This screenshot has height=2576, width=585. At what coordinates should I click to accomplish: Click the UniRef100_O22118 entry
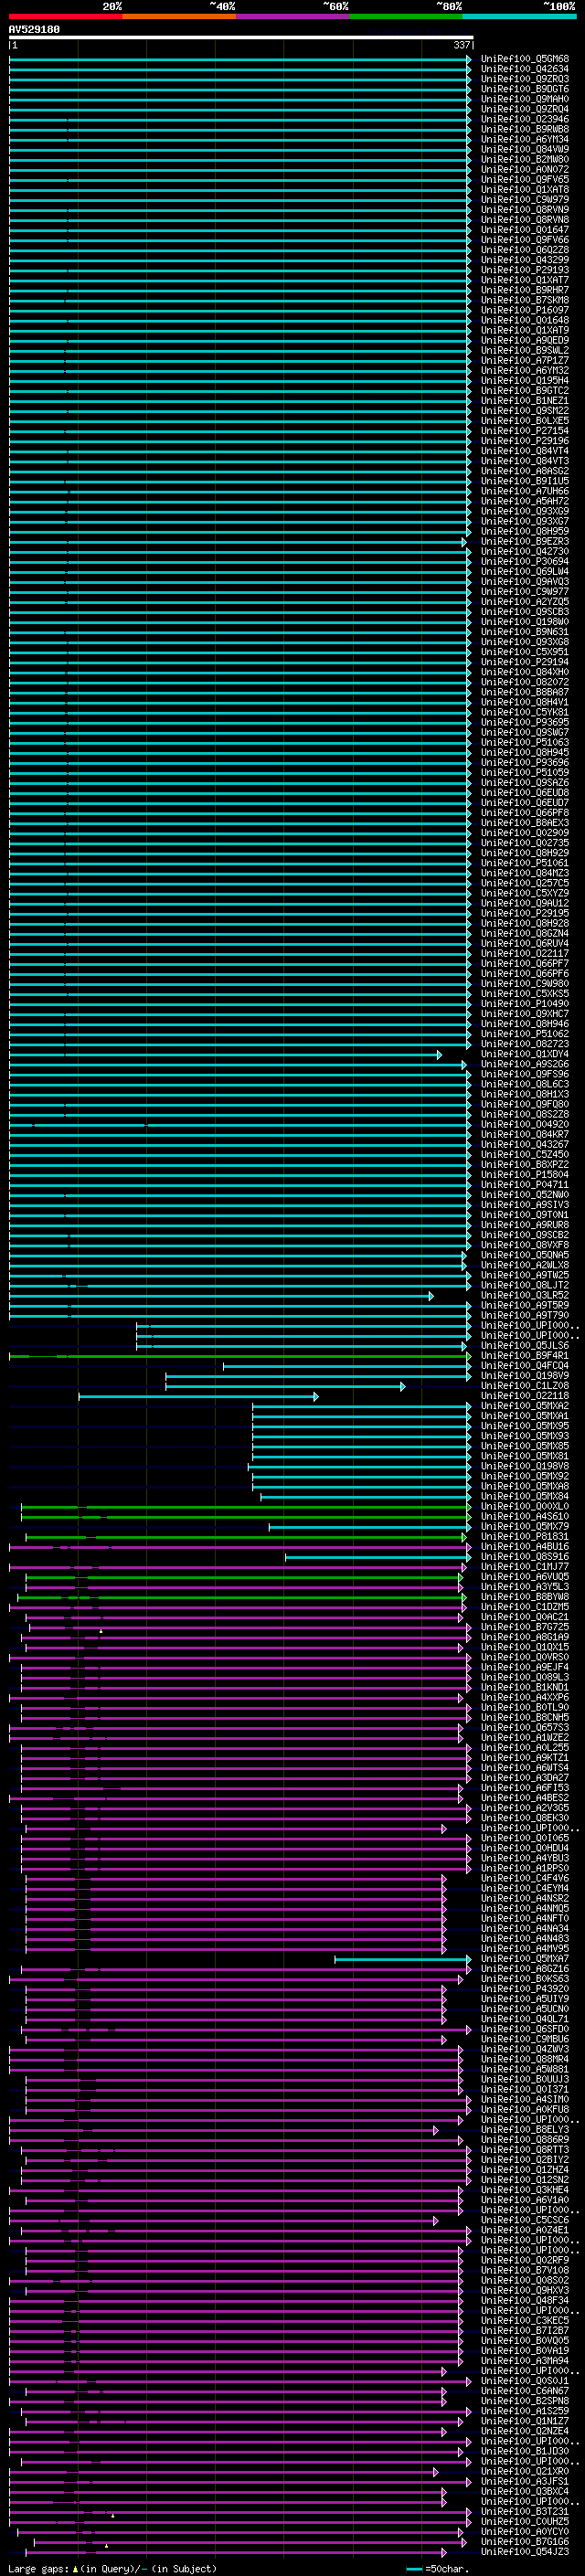click(x=524, y=1395)
